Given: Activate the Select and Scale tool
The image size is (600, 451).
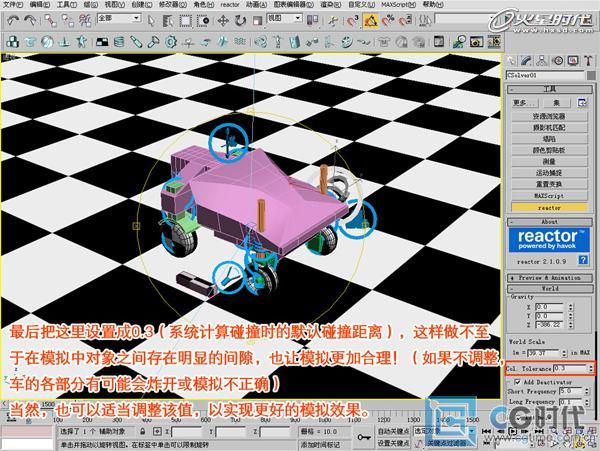Looking at the screenshot, I should pos(257,21).
